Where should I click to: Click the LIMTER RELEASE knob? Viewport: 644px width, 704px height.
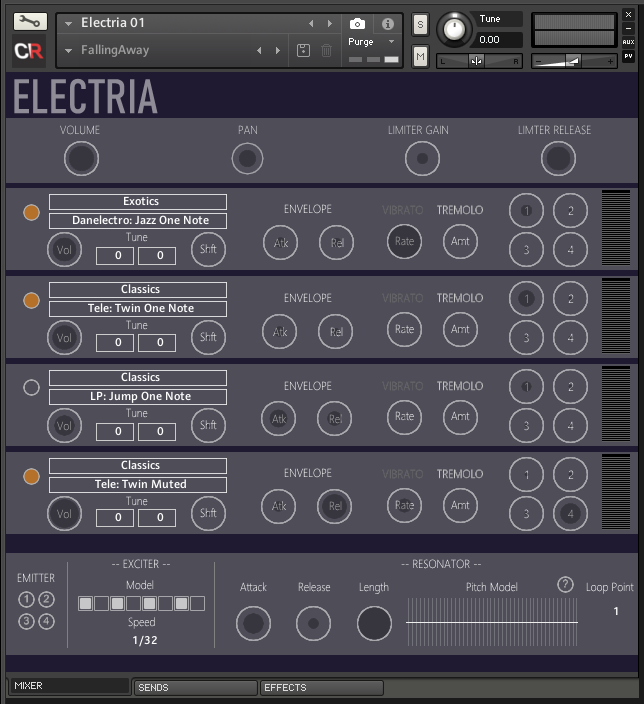click(558, 158)
